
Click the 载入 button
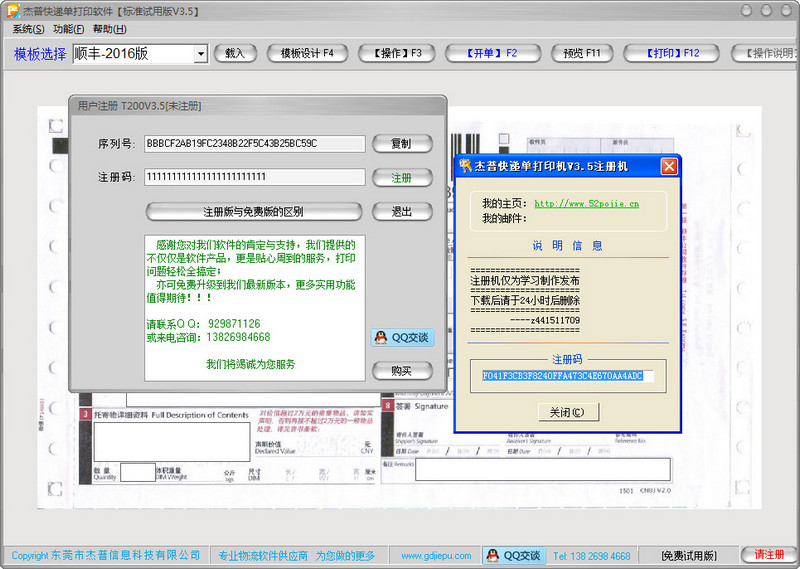click(235, 53)
